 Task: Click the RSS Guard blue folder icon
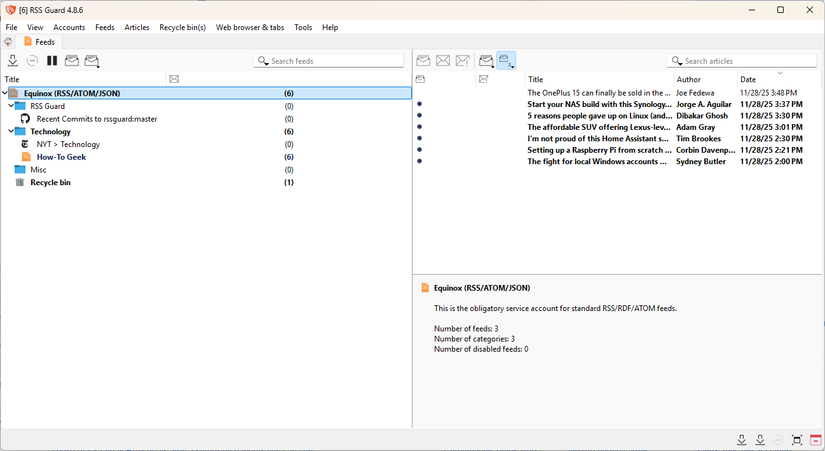(20, 106)
